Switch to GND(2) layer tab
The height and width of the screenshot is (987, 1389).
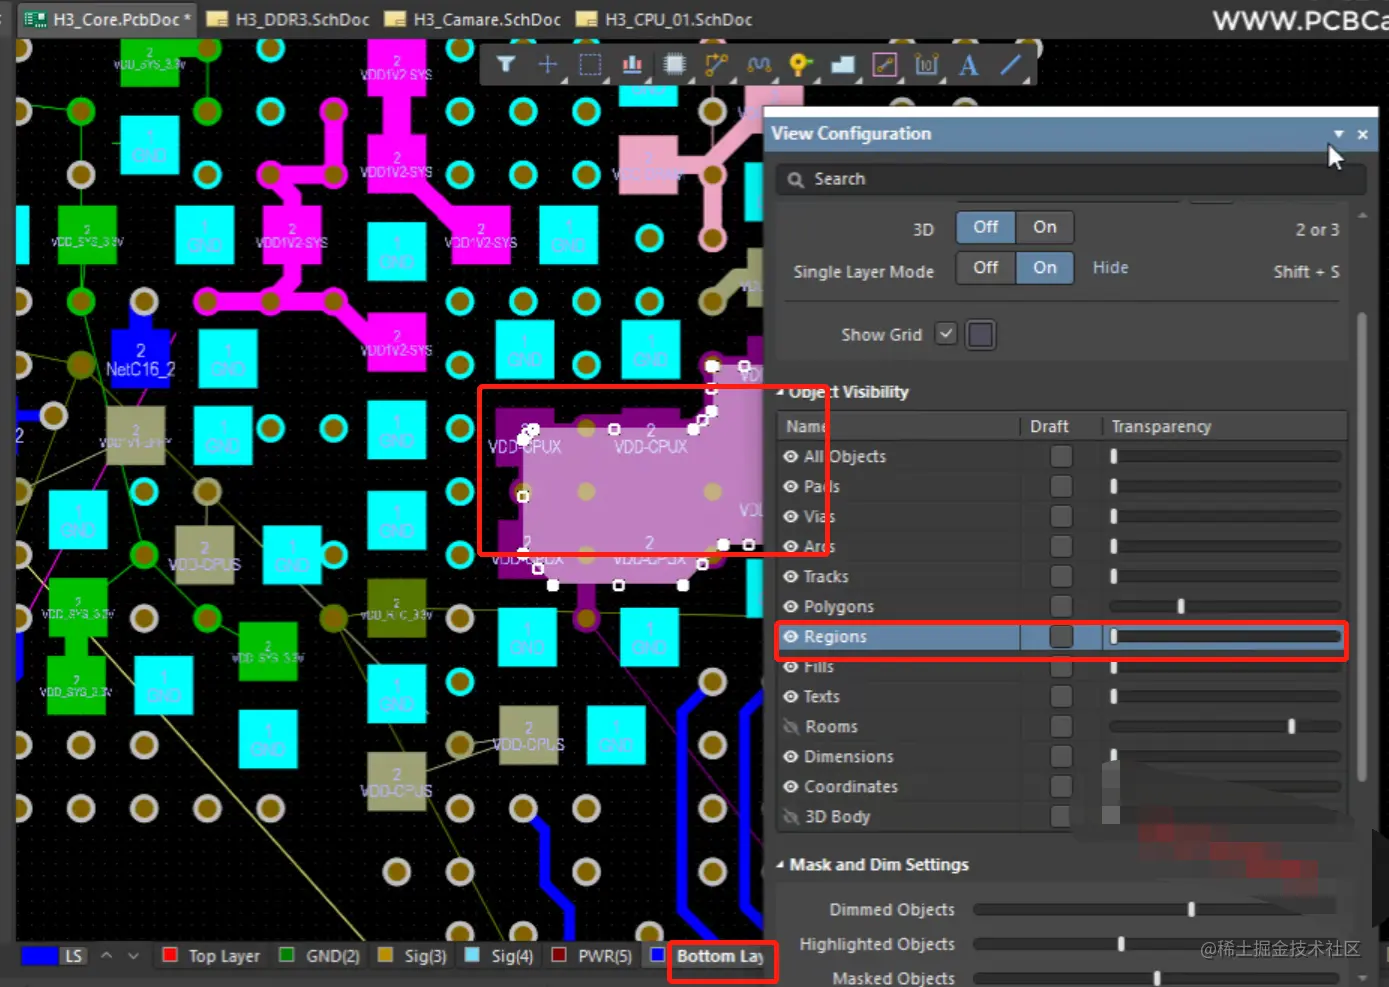(320, 956)
